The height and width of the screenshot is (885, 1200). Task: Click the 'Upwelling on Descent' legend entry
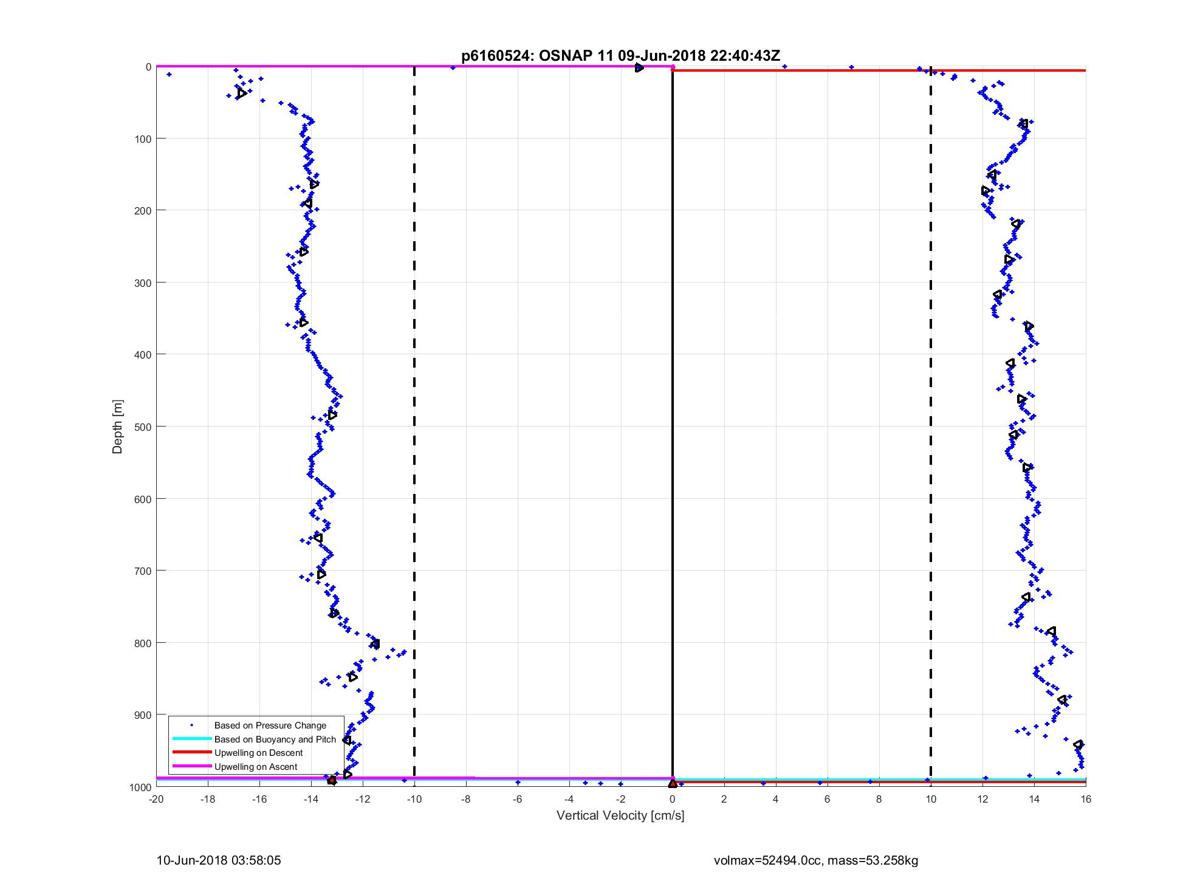258,752
